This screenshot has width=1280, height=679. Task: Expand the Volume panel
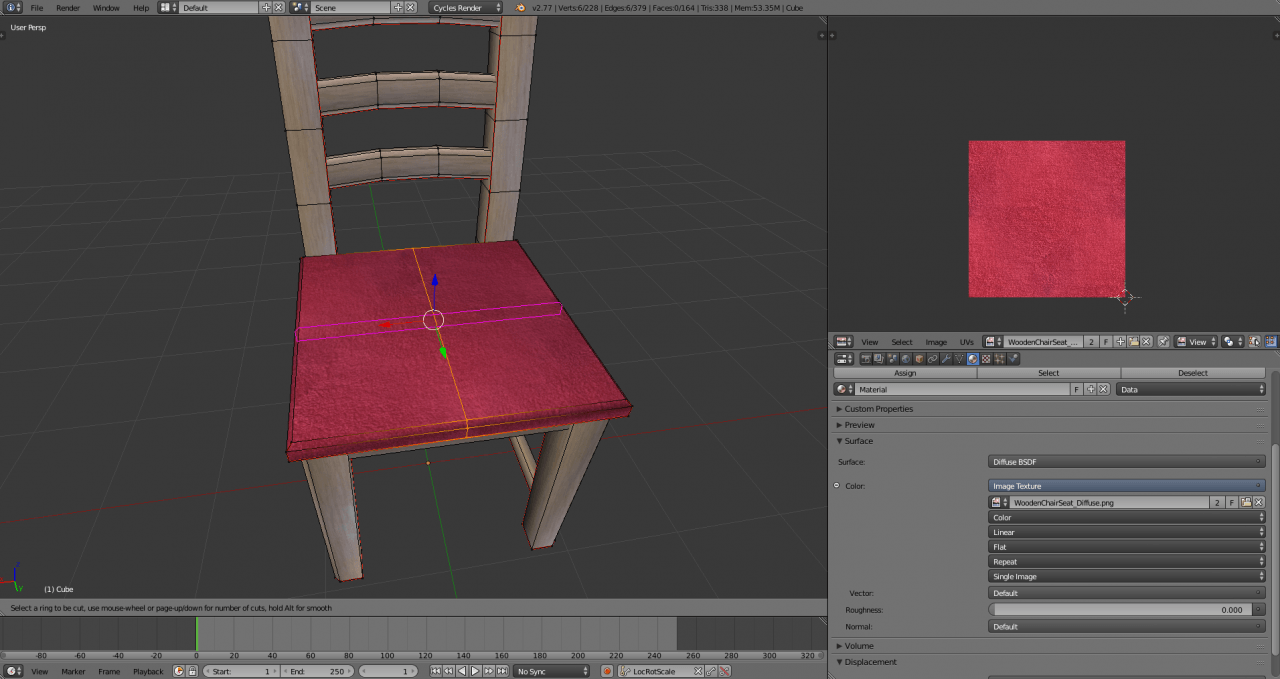(859, 646)
